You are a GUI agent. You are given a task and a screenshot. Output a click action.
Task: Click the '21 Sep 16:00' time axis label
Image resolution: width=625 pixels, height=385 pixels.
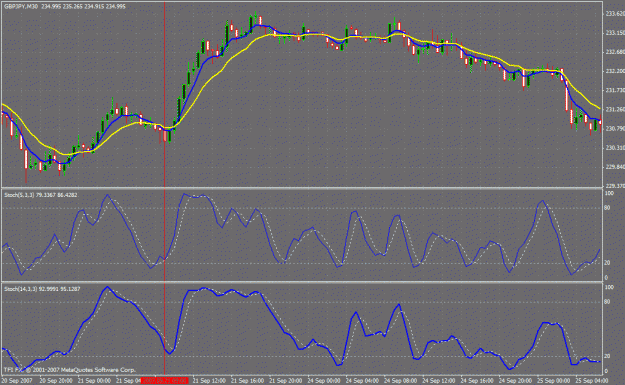click(x=247, y=381)
